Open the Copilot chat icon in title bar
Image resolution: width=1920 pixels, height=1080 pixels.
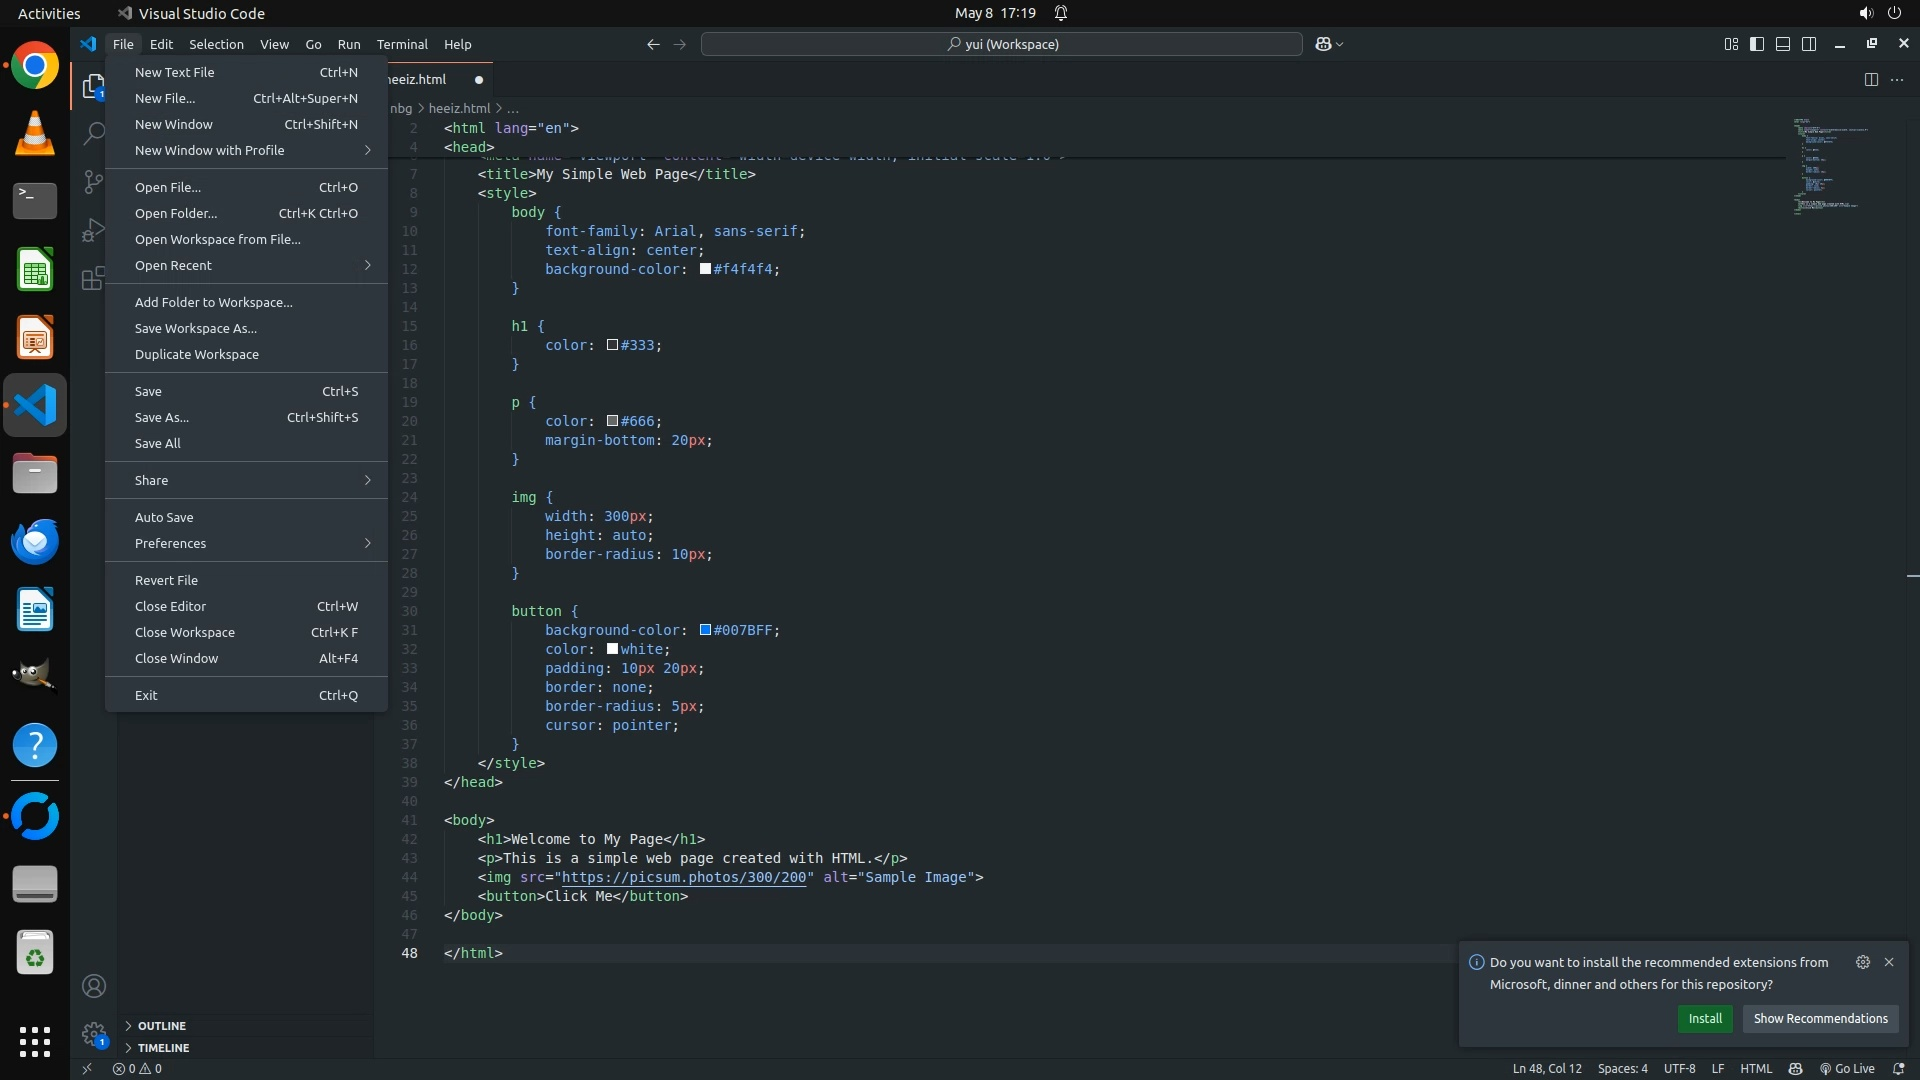(x=1323, y=44)
